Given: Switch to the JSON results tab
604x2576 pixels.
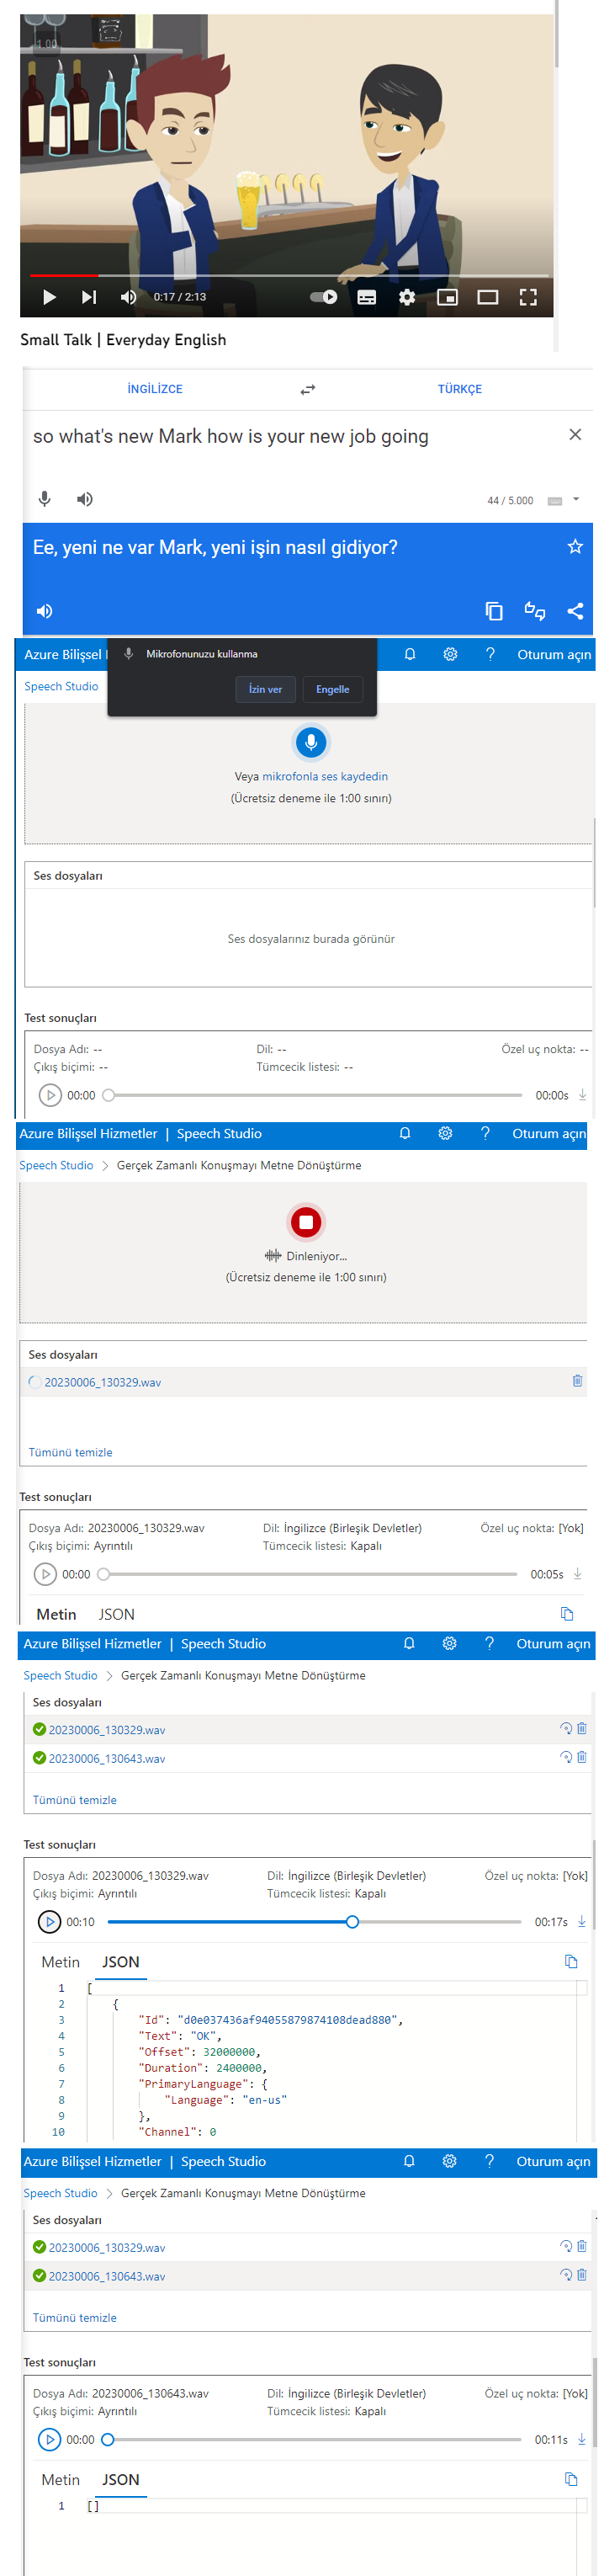Looking at the screenshot, I should pyautogui.click(x=120, y=1962).
